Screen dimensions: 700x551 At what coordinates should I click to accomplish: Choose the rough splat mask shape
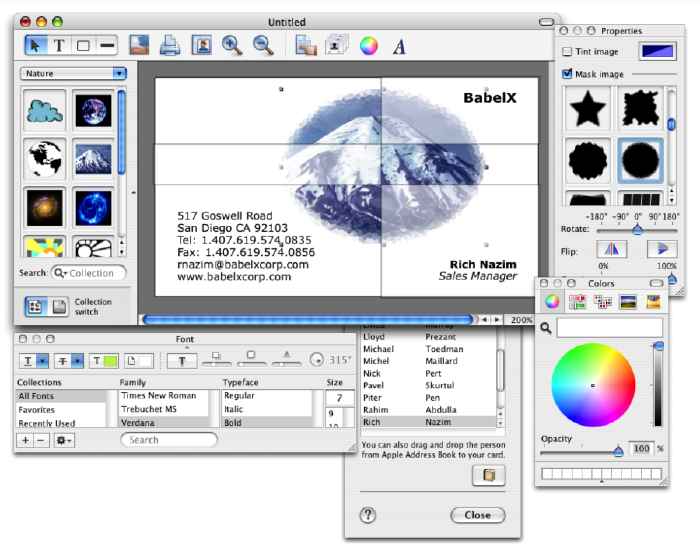click(x=640, y=109)
